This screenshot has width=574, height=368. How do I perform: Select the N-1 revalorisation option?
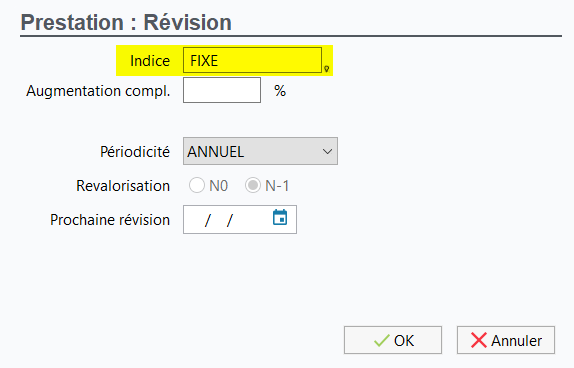253,185
